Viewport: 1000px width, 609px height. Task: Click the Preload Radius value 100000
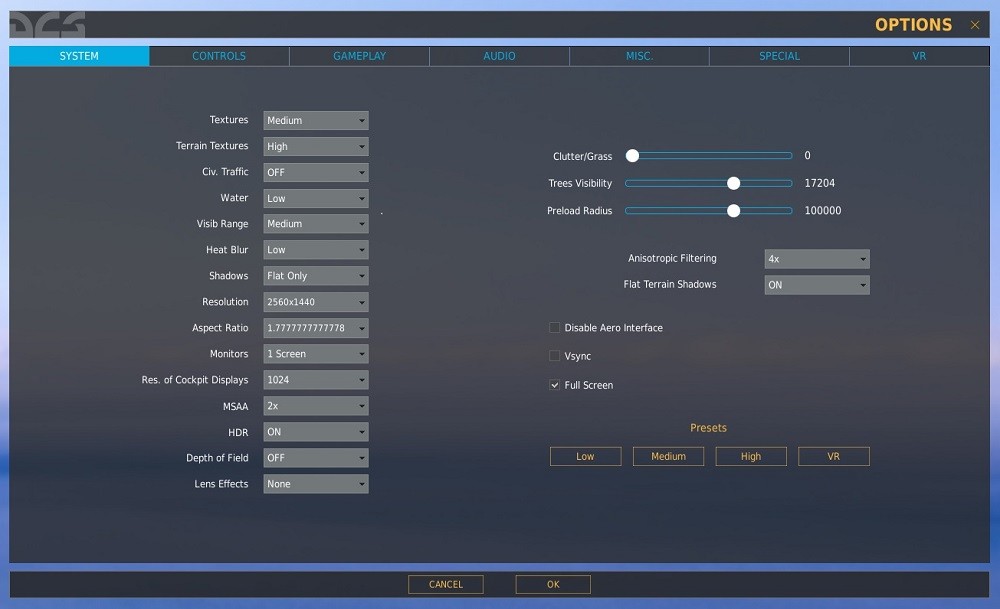823,211
